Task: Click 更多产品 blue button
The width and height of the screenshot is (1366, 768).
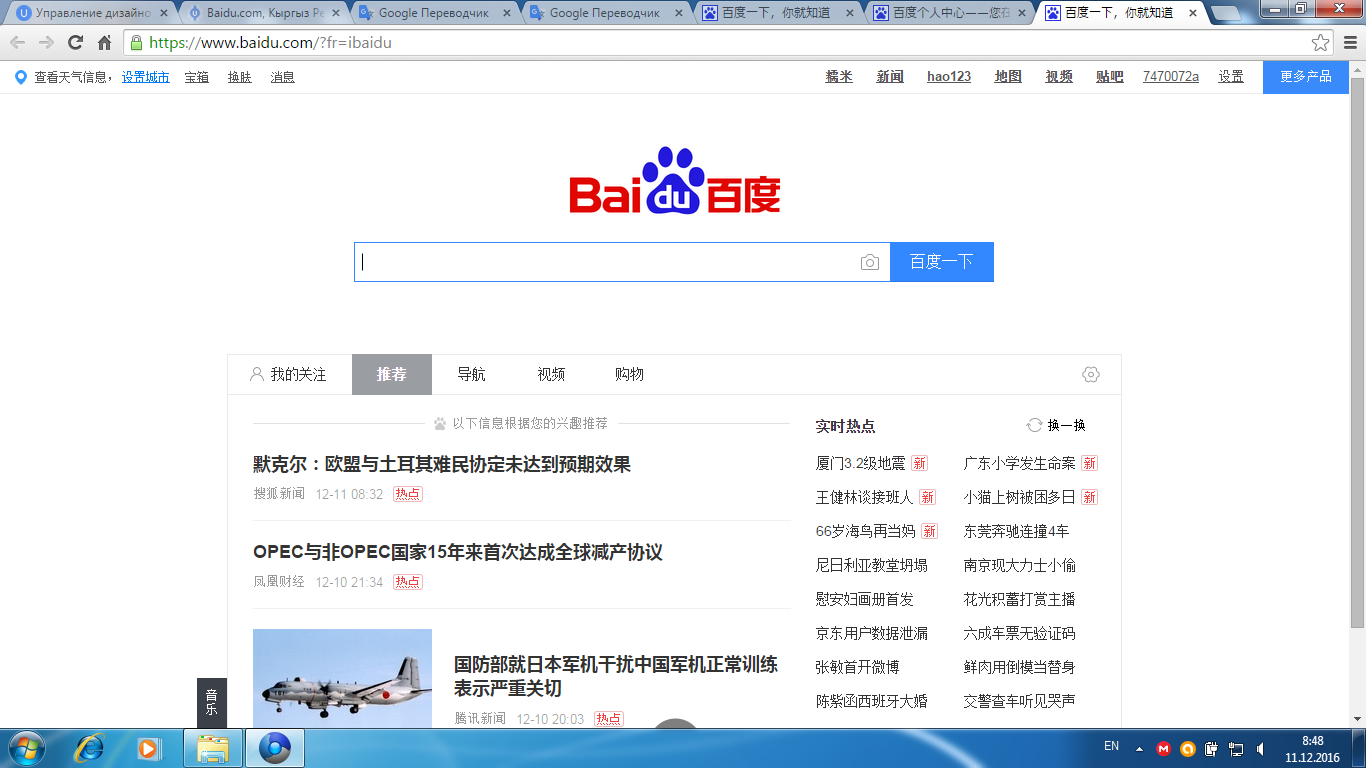Action: click(1306, 77)
